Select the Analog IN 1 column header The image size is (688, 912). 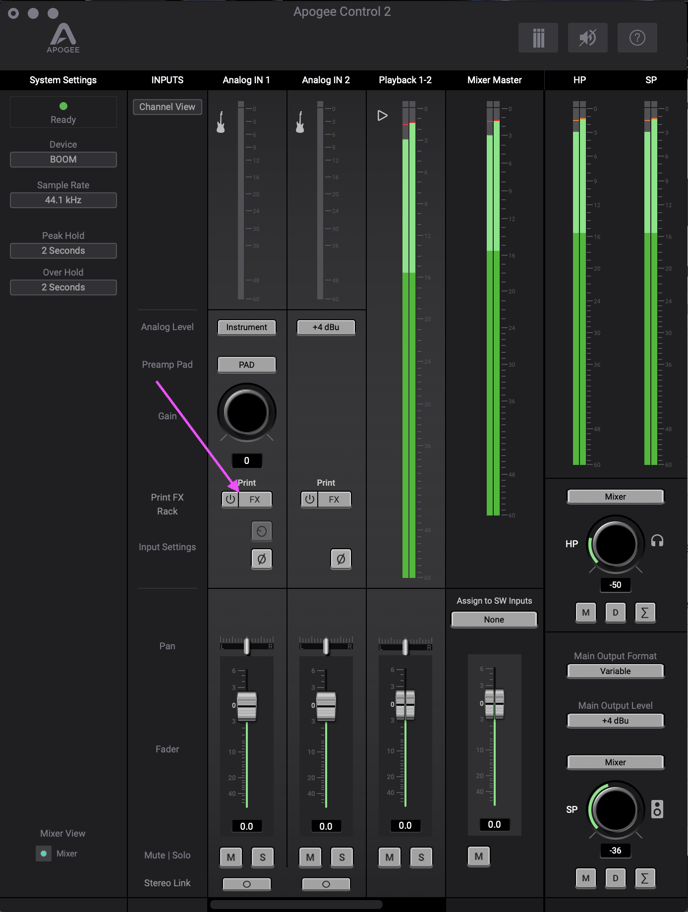click(247, 80)
